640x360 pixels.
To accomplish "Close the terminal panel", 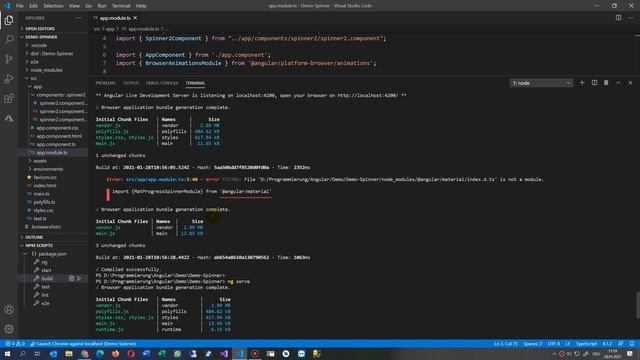I will click(630, 83).
